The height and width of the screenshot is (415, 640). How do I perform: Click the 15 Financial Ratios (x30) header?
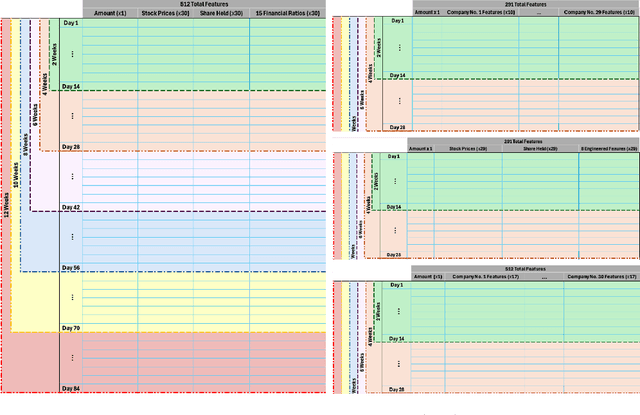coord(287,14)
